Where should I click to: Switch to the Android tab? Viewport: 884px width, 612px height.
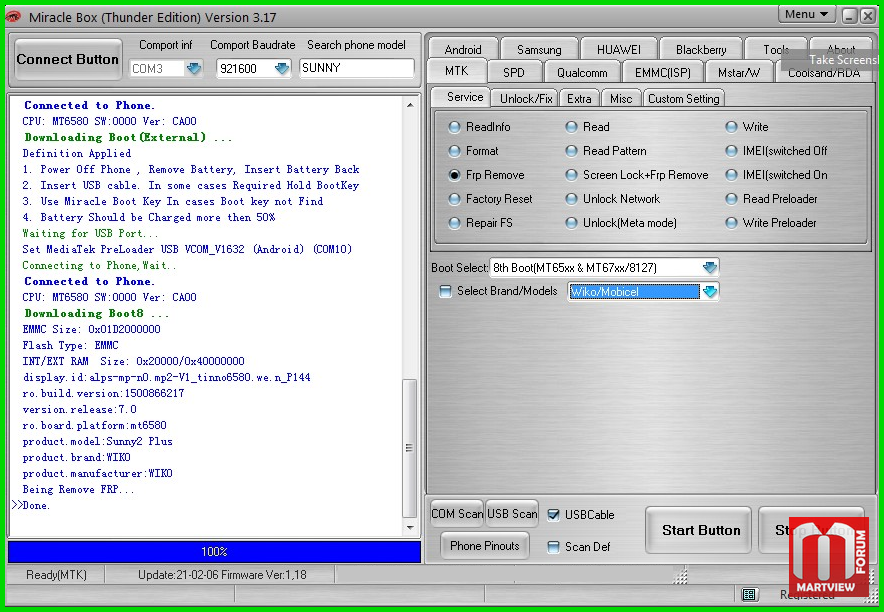pos(463,50)
